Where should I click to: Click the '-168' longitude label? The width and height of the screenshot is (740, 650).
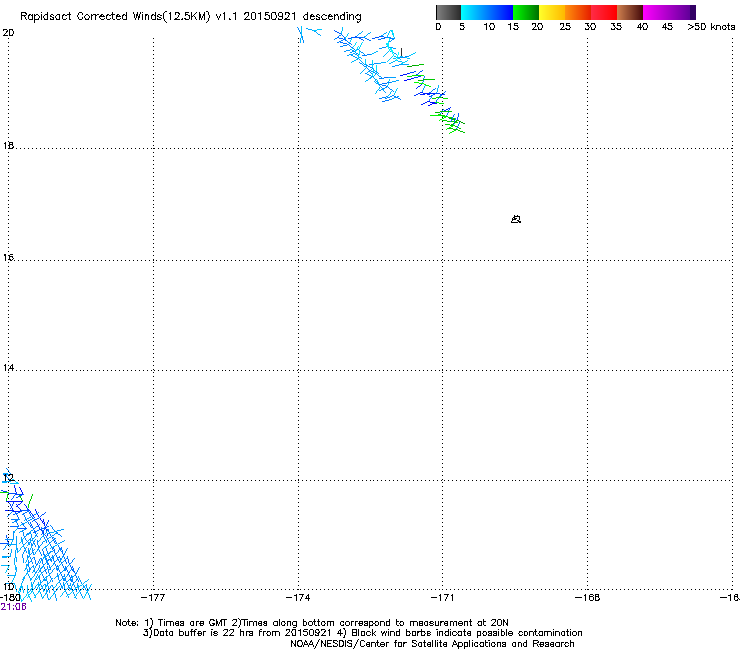pos(588,598)
